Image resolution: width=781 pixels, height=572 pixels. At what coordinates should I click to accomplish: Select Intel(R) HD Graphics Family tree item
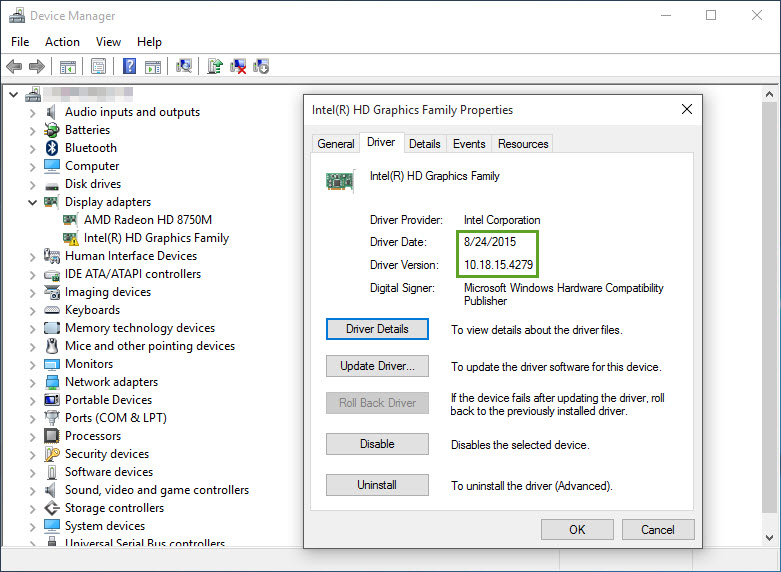point(156,238)
